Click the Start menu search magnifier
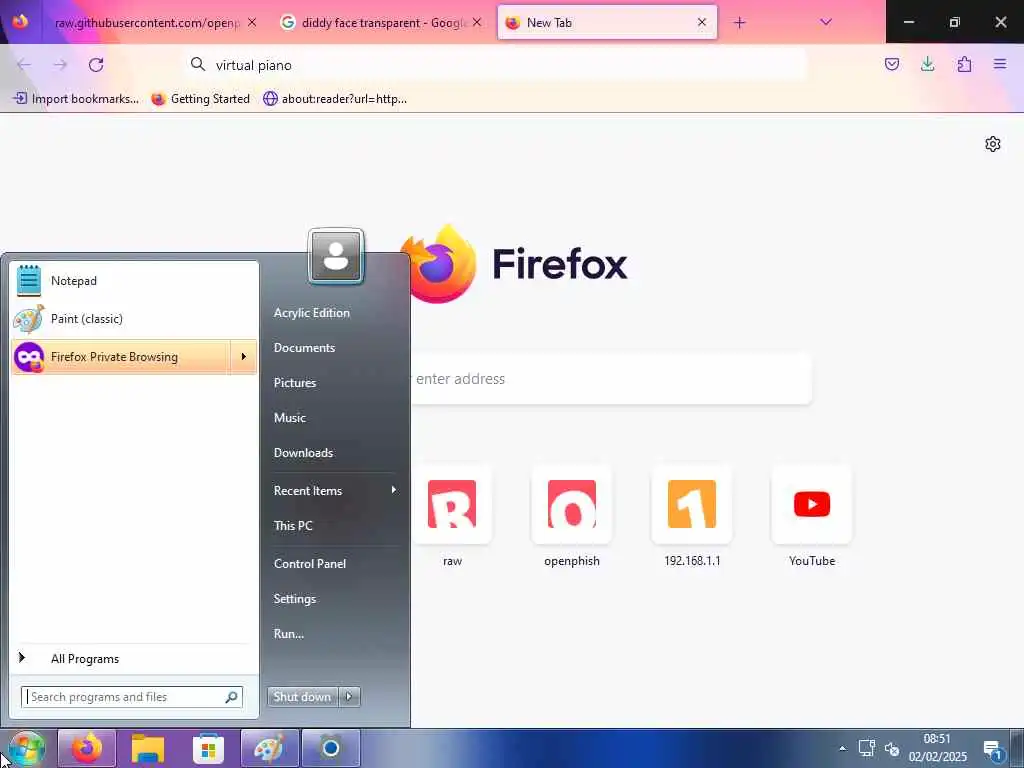Viewport: 1024px width, 768px height. tap(231, 697)
